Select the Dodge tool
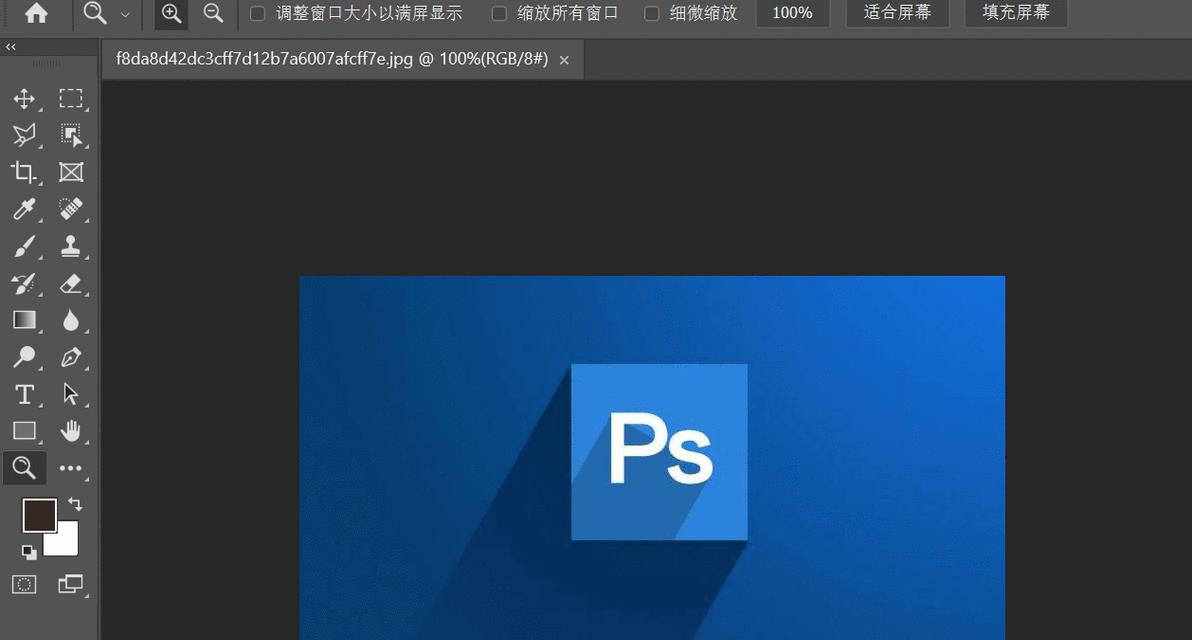 point(24,357)
